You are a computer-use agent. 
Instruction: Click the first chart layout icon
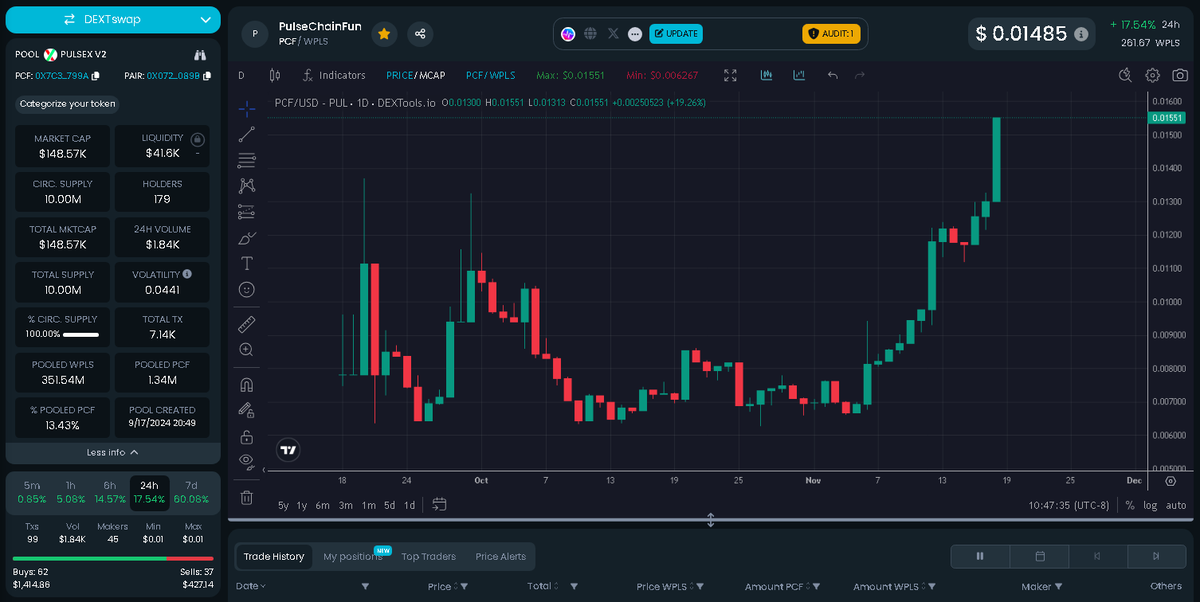767,75
